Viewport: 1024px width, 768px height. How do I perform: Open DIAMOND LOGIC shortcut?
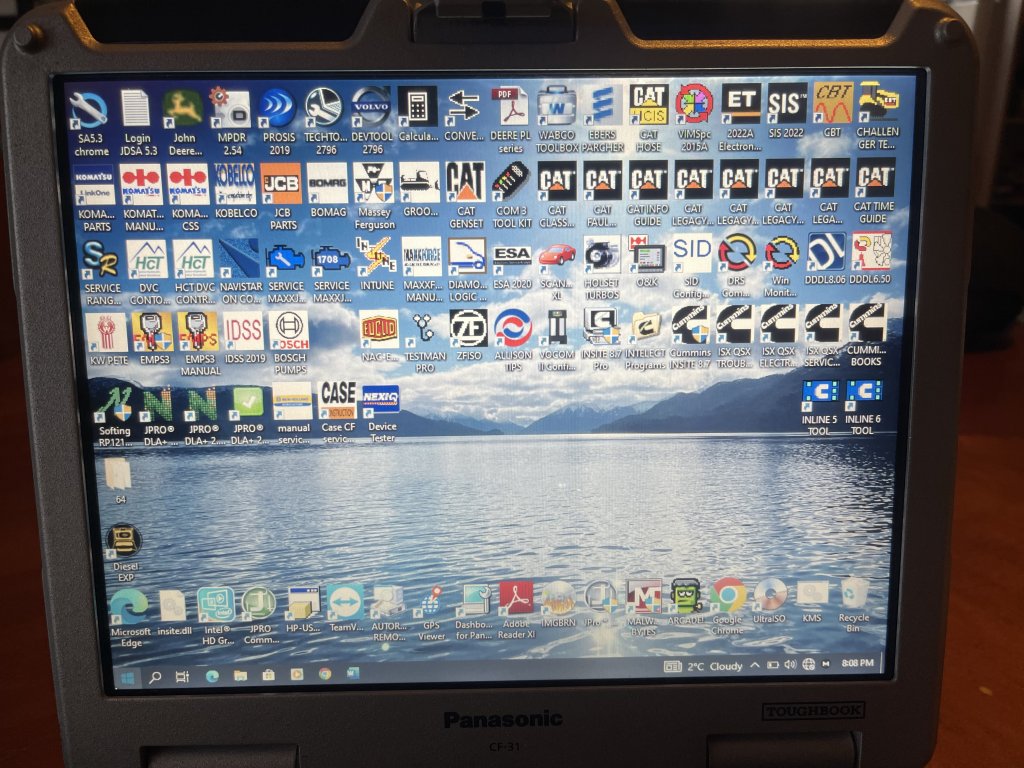point(467,257)
